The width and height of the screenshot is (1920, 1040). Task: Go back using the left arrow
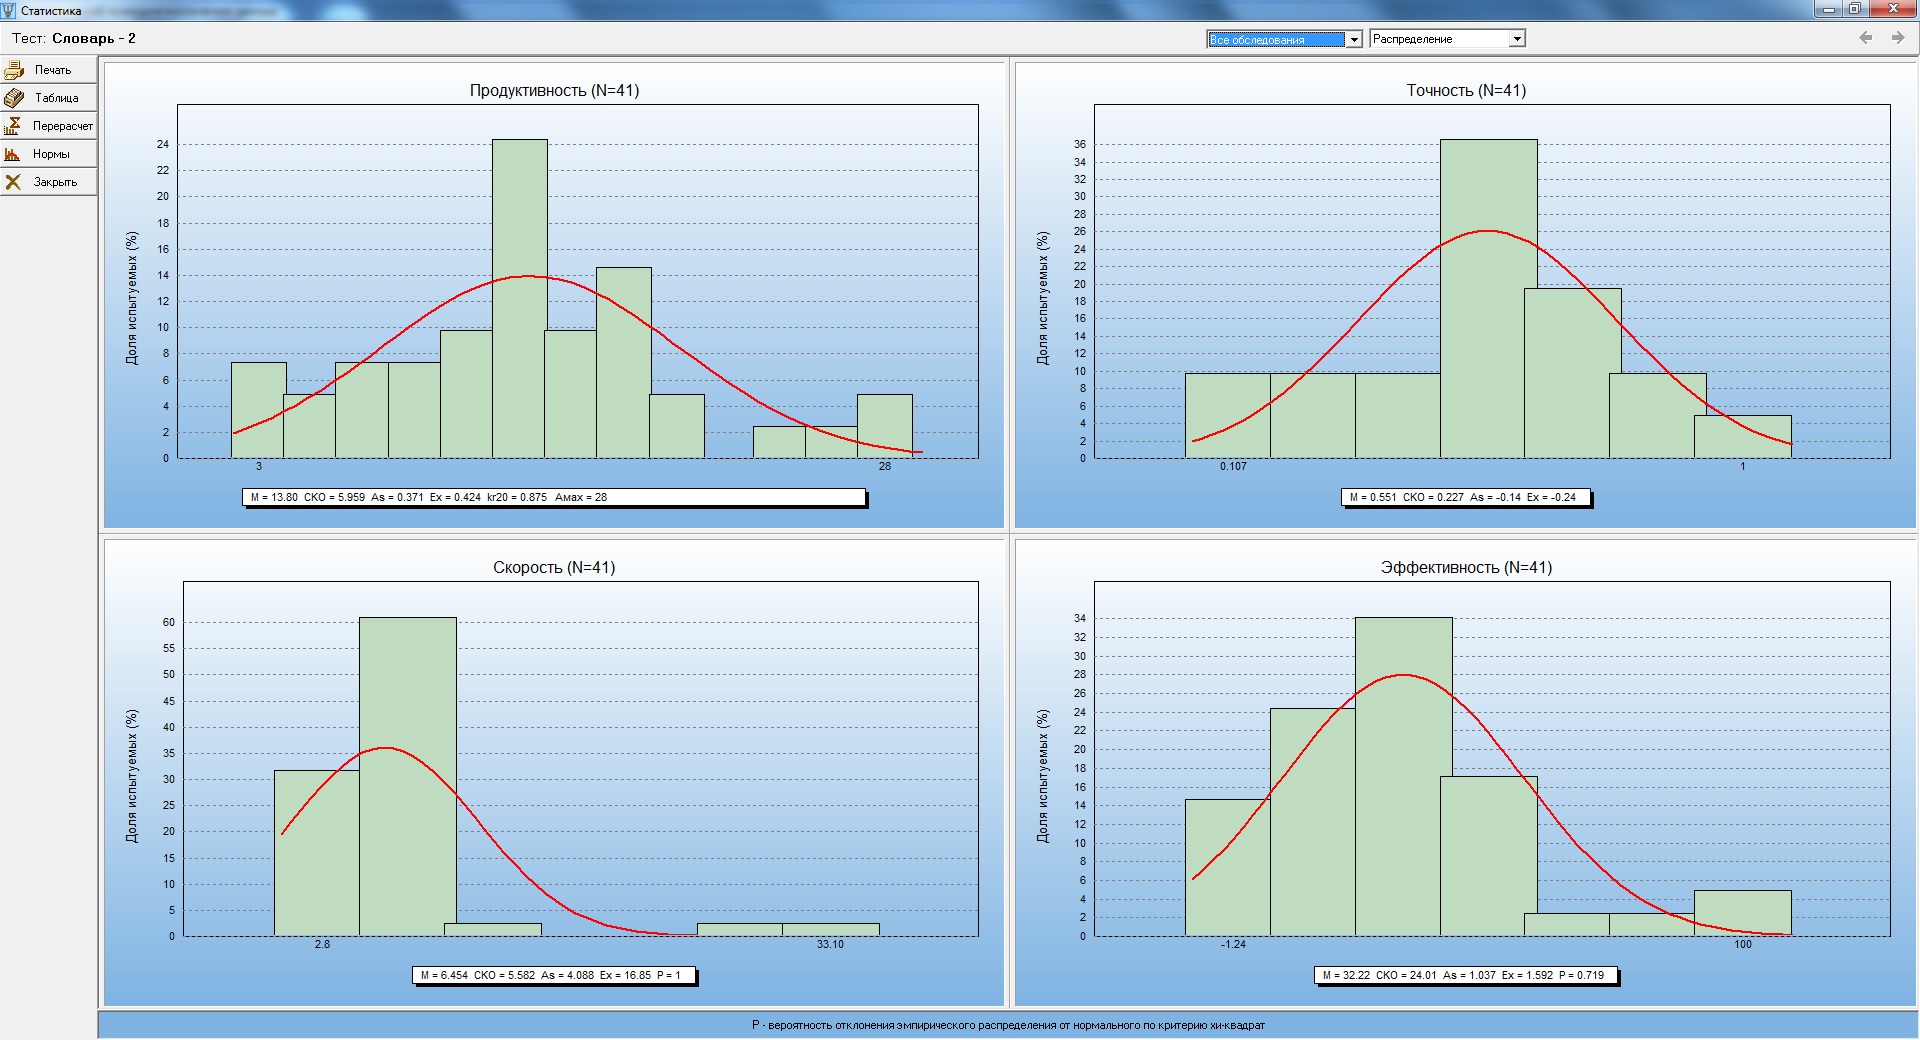(1865, 38)
